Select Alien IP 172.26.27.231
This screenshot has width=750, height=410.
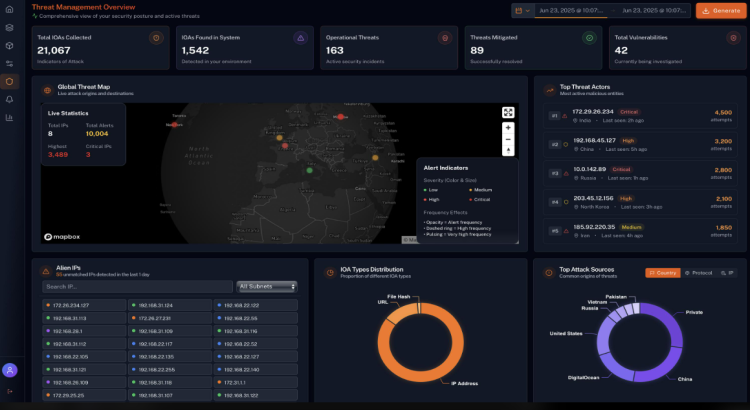coord(170,318)
